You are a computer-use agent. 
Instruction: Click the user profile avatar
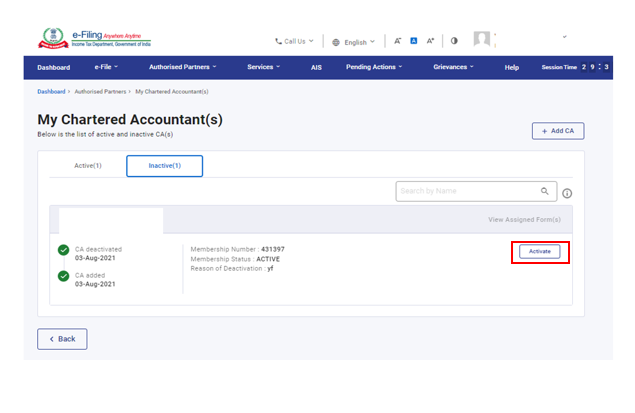tap(482, 40)
